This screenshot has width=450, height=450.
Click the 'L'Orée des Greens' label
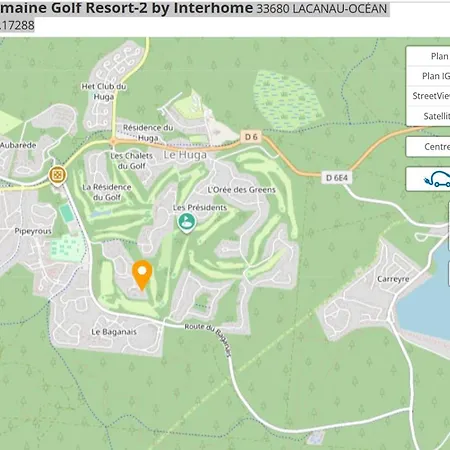241,190
